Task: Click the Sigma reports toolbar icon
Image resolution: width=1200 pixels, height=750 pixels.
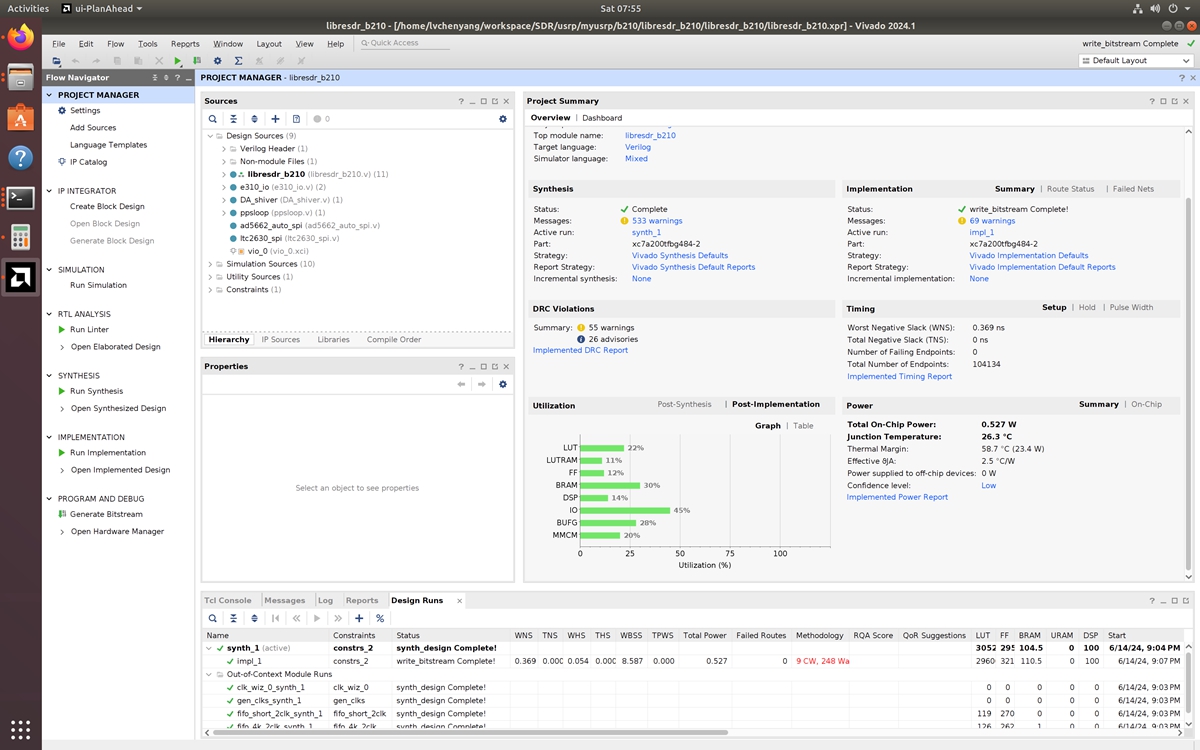Action: [x=238, y=61]
